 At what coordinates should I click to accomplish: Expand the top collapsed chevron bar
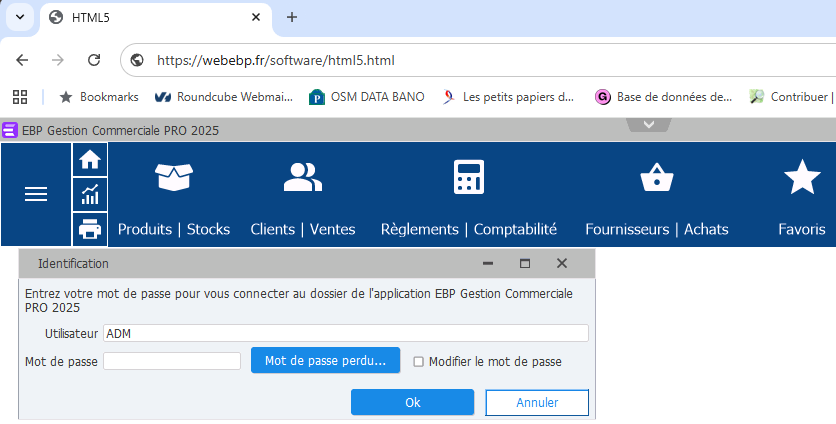[x=649, y=125]
